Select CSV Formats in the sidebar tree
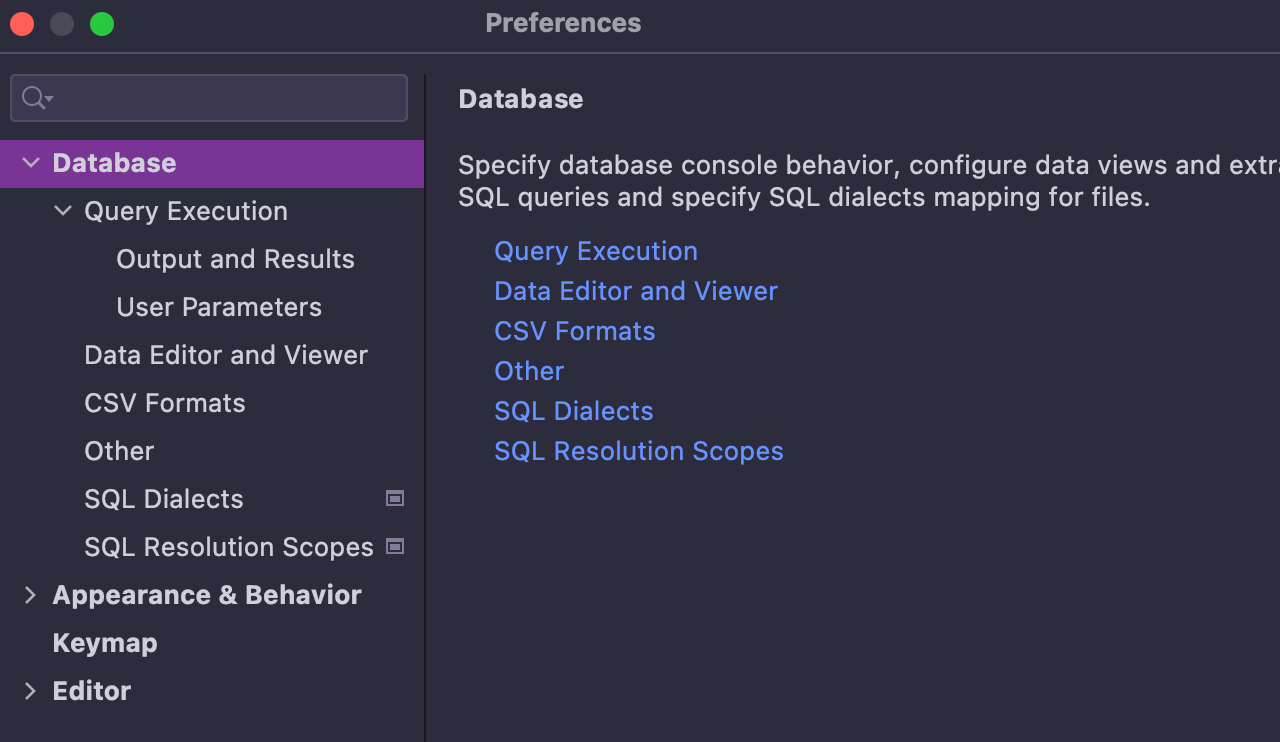 tap(165, 403)
